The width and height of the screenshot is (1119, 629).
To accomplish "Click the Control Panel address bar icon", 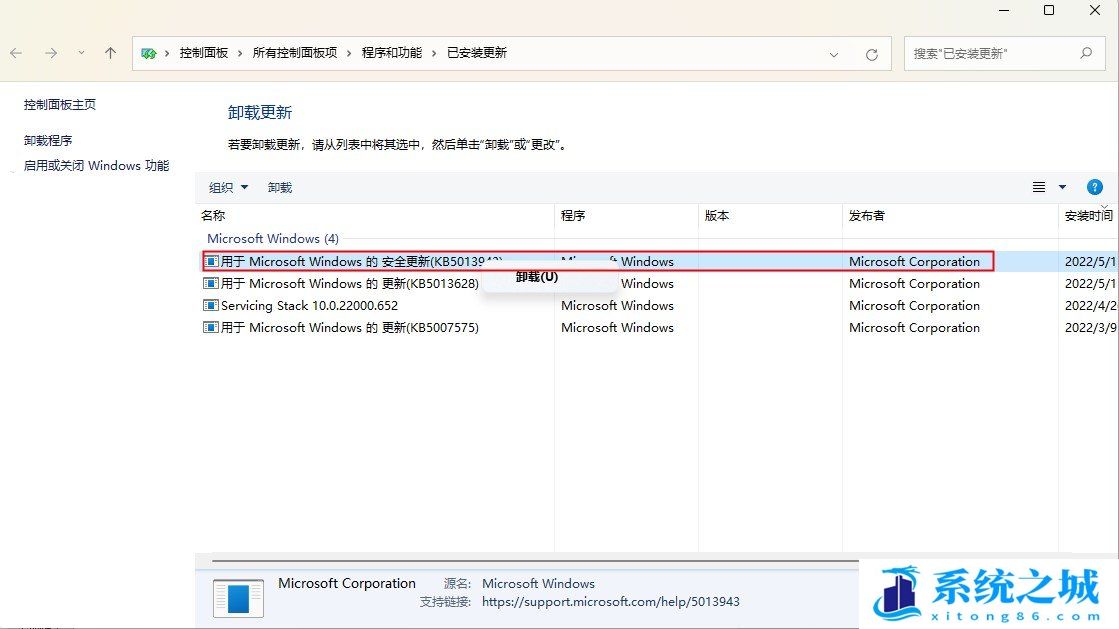I will tap(148, 54).
